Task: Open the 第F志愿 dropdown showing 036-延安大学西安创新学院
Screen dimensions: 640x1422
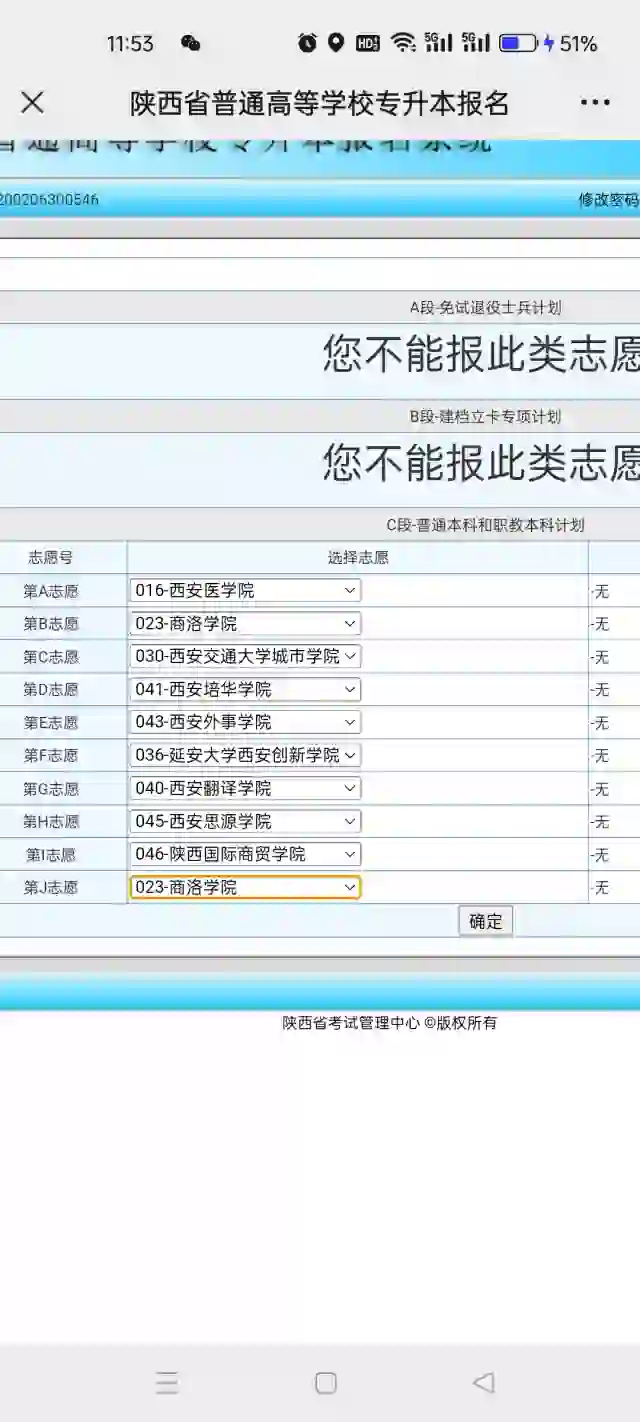Action: [245, 755]
